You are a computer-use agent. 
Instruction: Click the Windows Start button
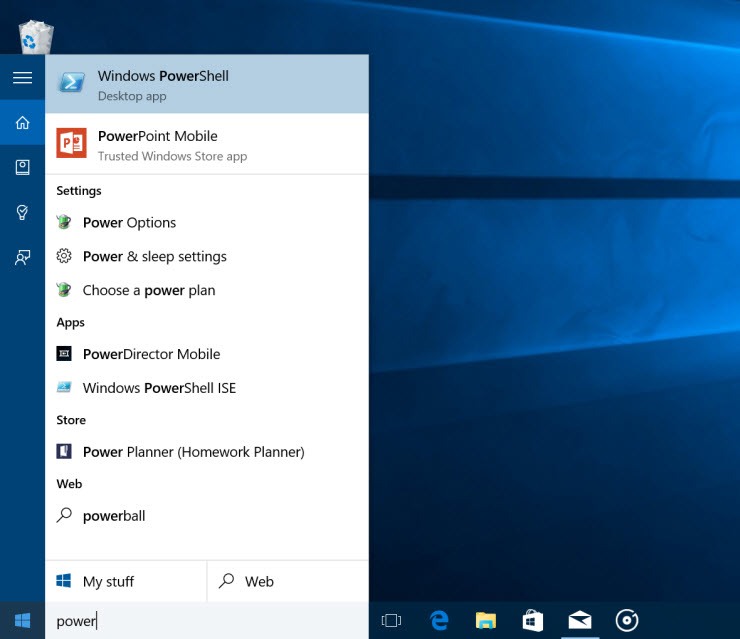click(22, 621)
